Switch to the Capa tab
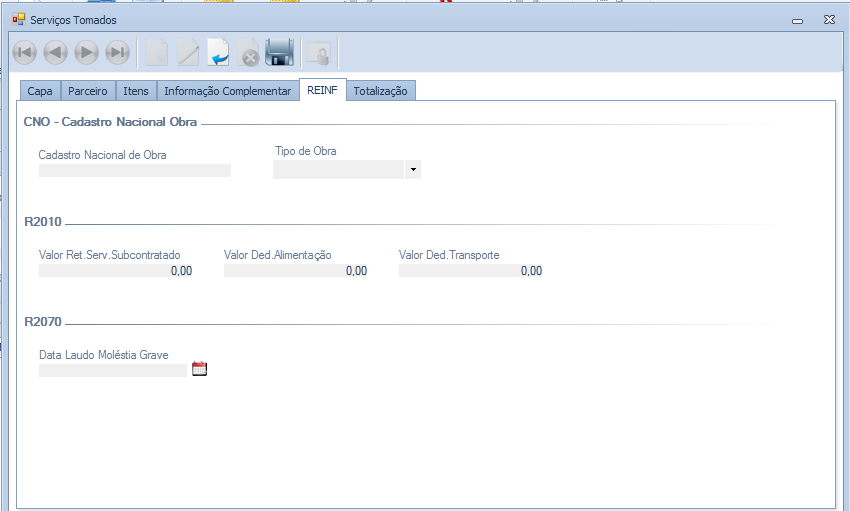This screenshot has height=511, width=850. [x=40, y=90]
